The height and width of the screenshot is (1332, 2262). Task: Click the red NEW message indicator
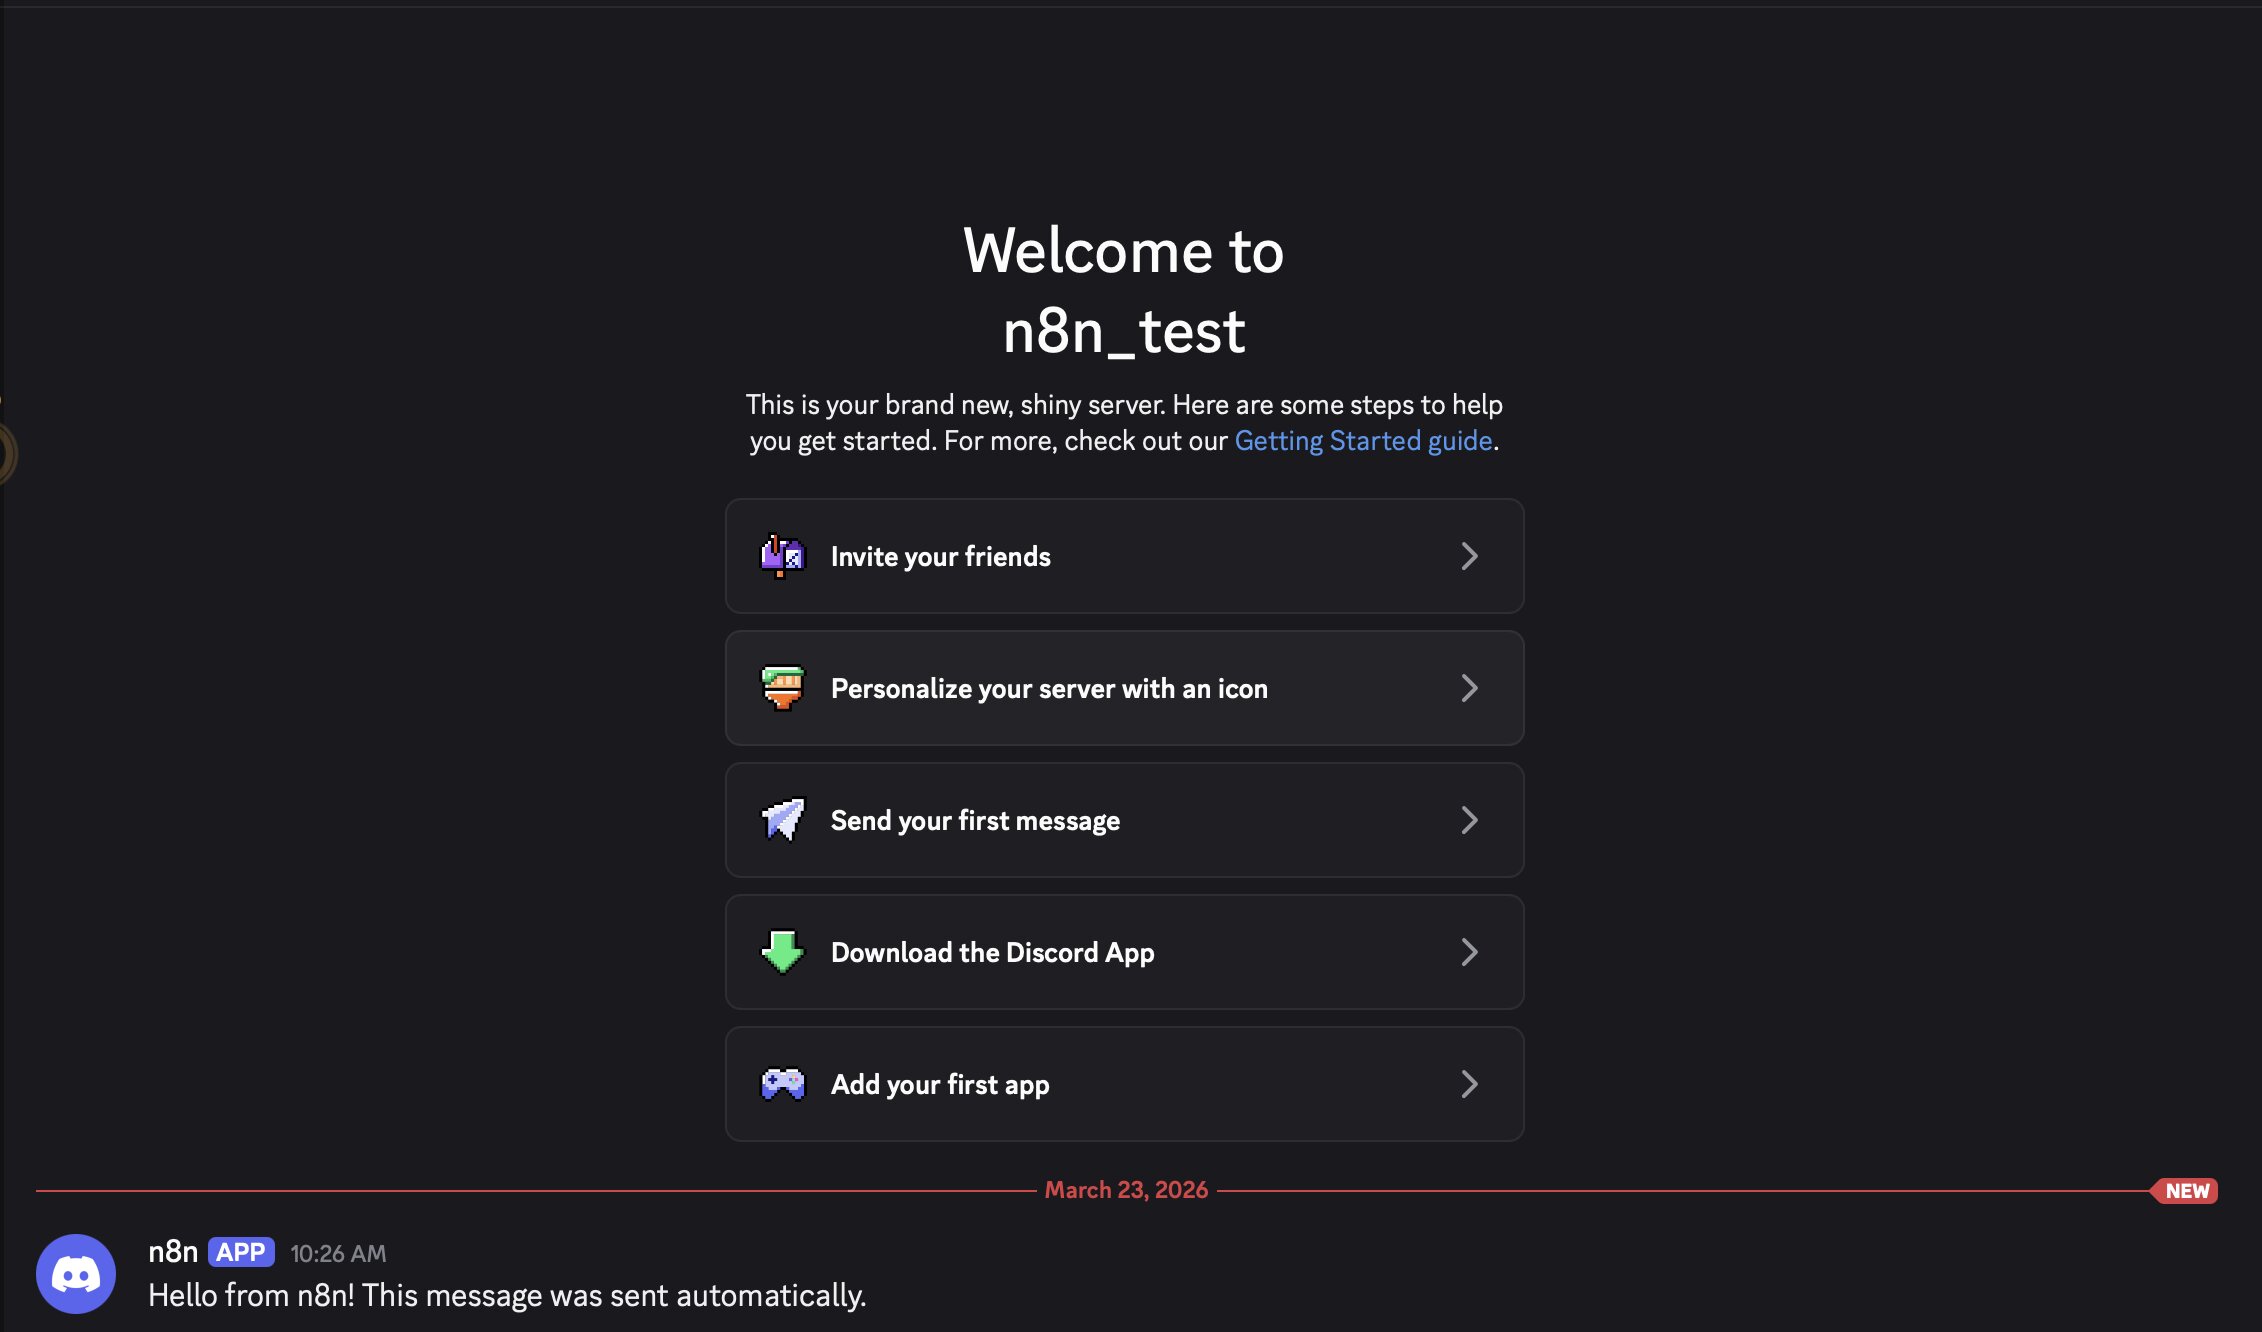click(2185, 1190)
